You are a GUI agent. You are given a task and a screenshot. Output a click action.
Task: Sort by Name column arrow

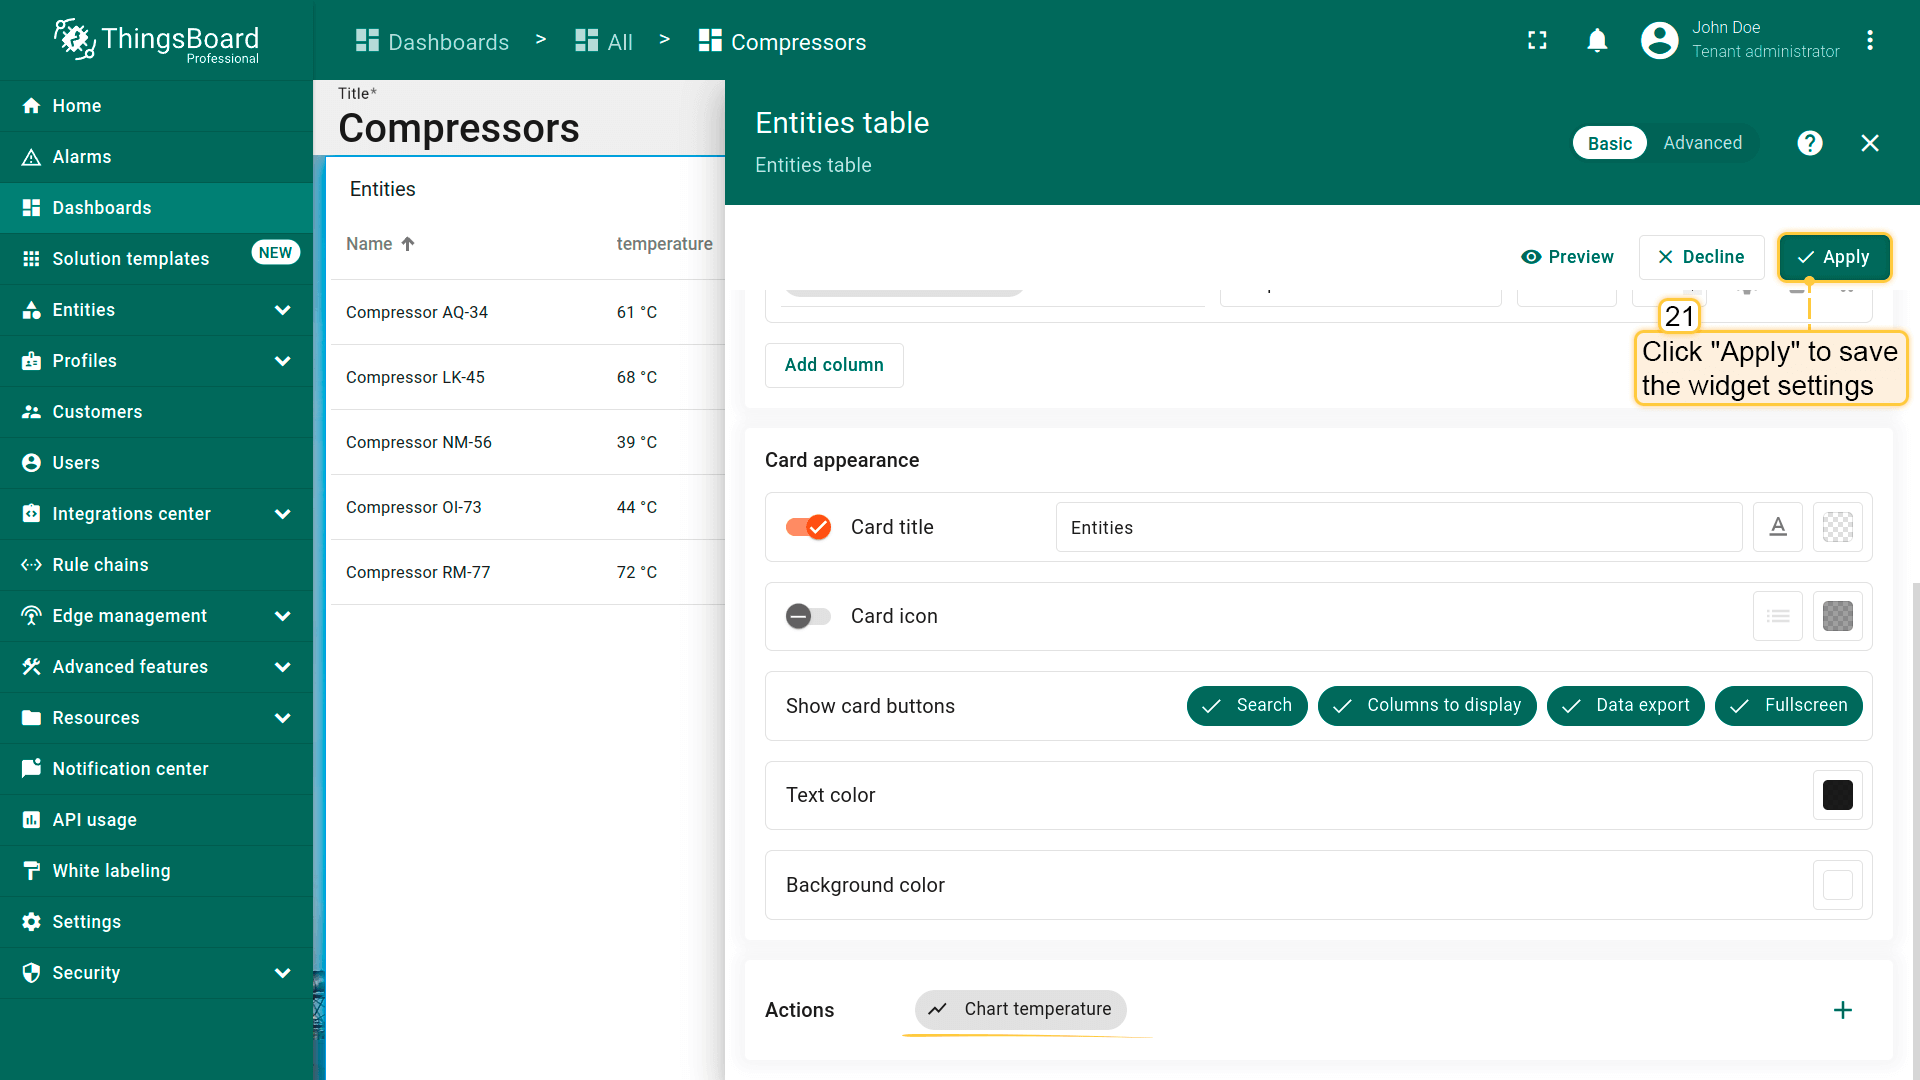coord(408,244)
